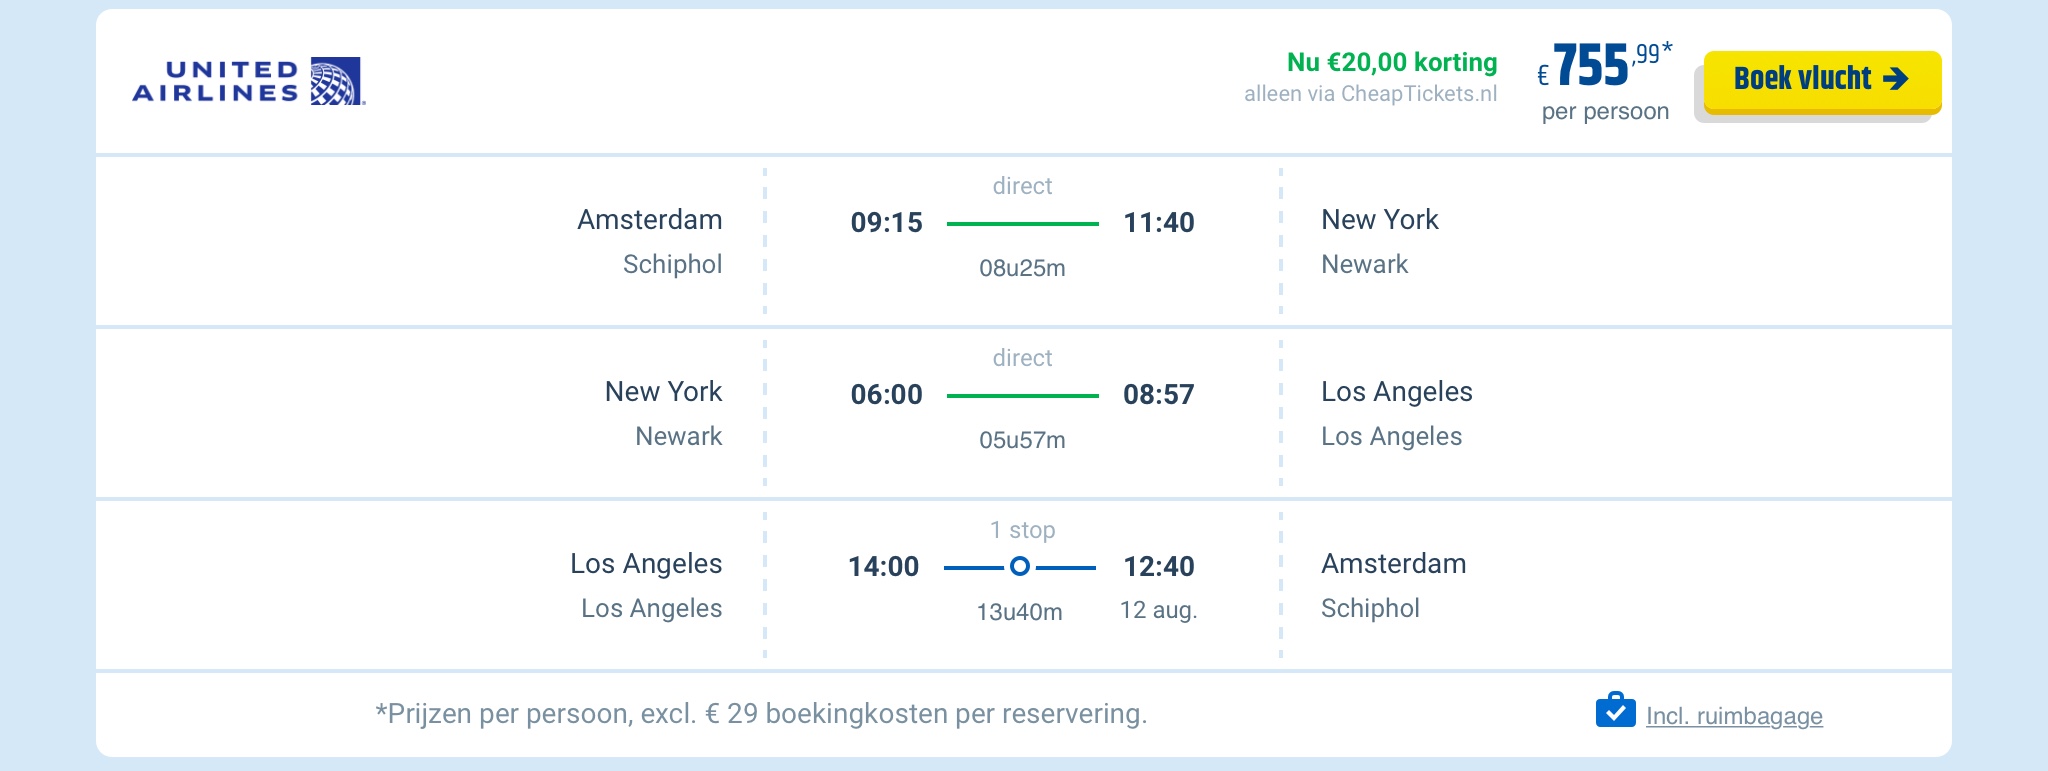Click the 1 stop label
Viewport: 2048px width, 771px height.
point(1022,530)
